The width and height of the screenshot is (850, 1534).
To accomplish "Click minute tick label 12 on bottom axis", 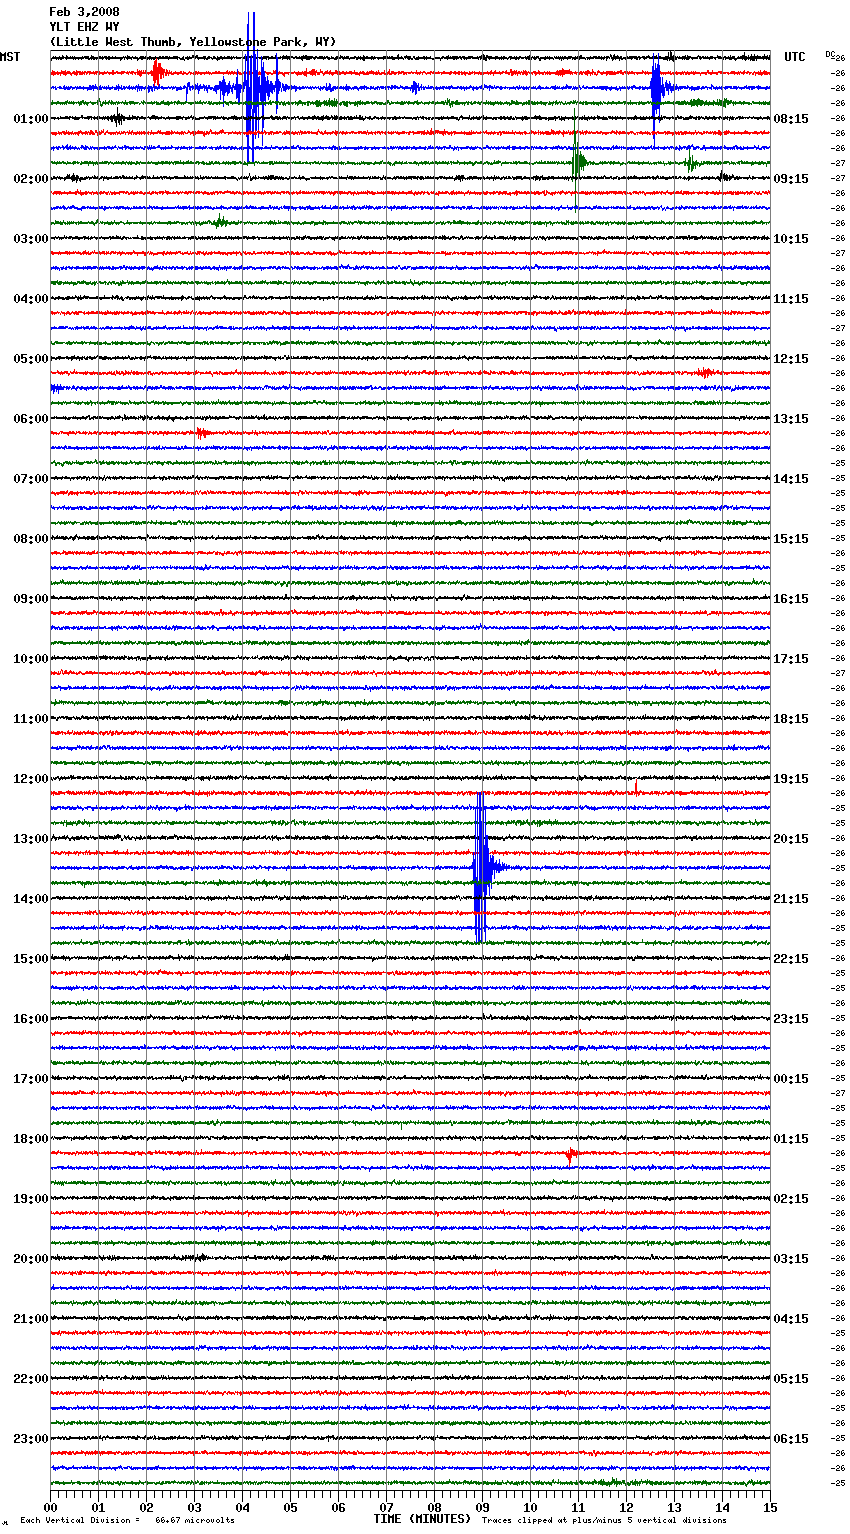I will (x=626, y=1507).
